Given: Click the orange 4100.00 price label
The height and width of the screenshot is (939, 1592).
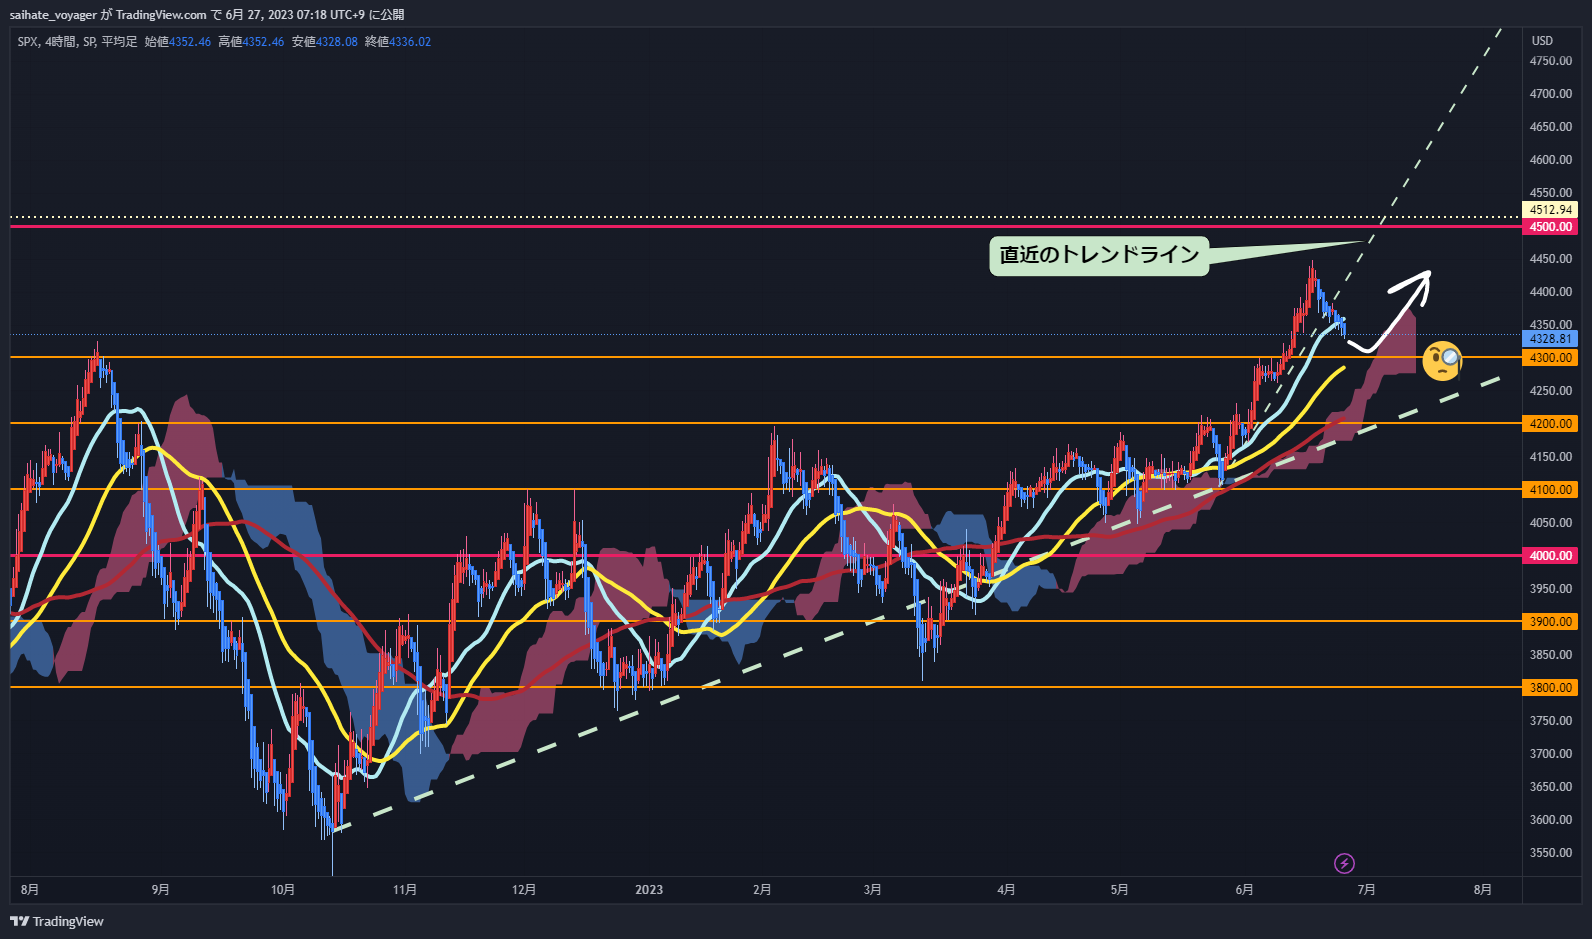Looking at the screenshot, I should (1550, 490).
